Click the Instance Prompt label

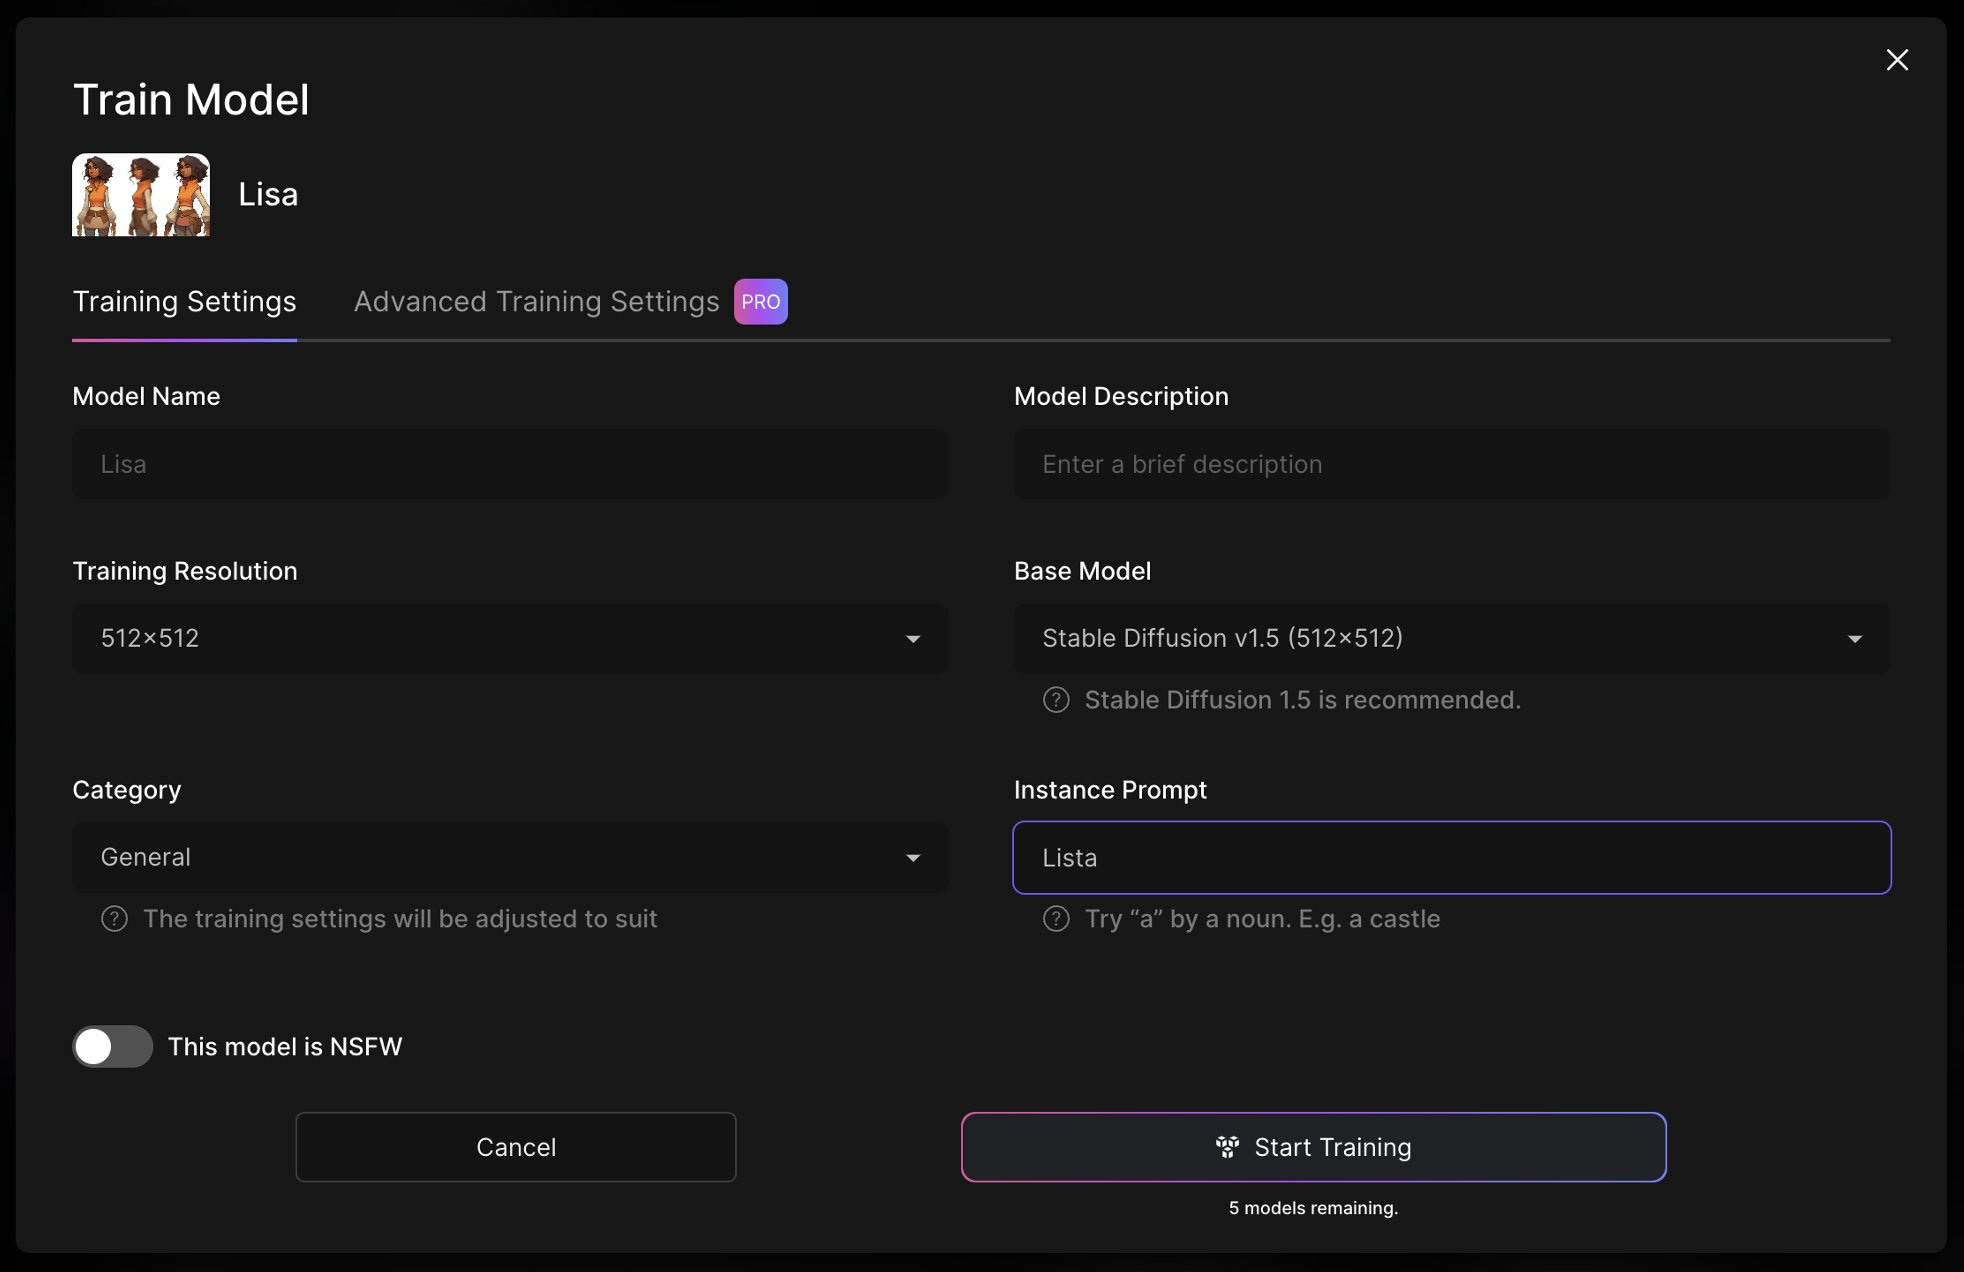click(1110, 790)
